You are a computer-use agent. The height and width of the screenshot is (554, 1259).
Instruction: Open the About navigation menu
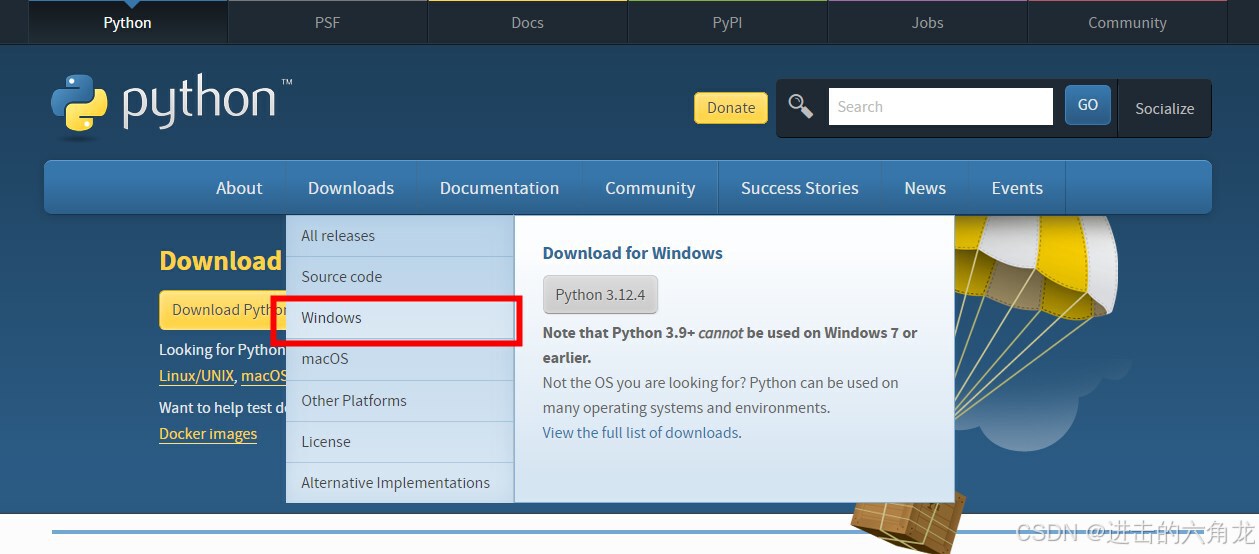(239, 188)
